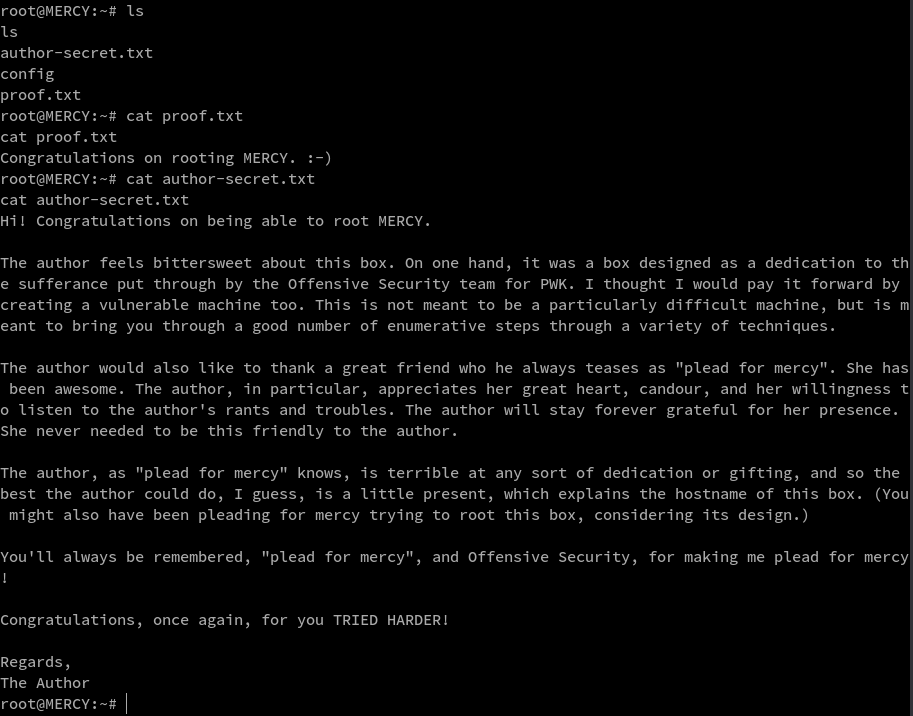Click proof.txt in the ls file listing
The width and height of the screenshot is (913, 716).
[40, 95]
